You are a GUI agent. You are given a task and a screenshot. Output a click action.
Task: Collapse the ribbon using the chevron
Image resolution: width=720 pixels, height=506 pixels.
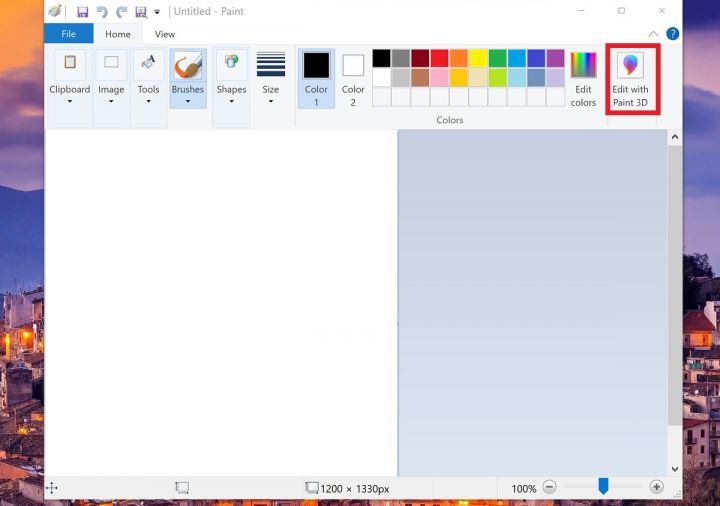[653, 34]
